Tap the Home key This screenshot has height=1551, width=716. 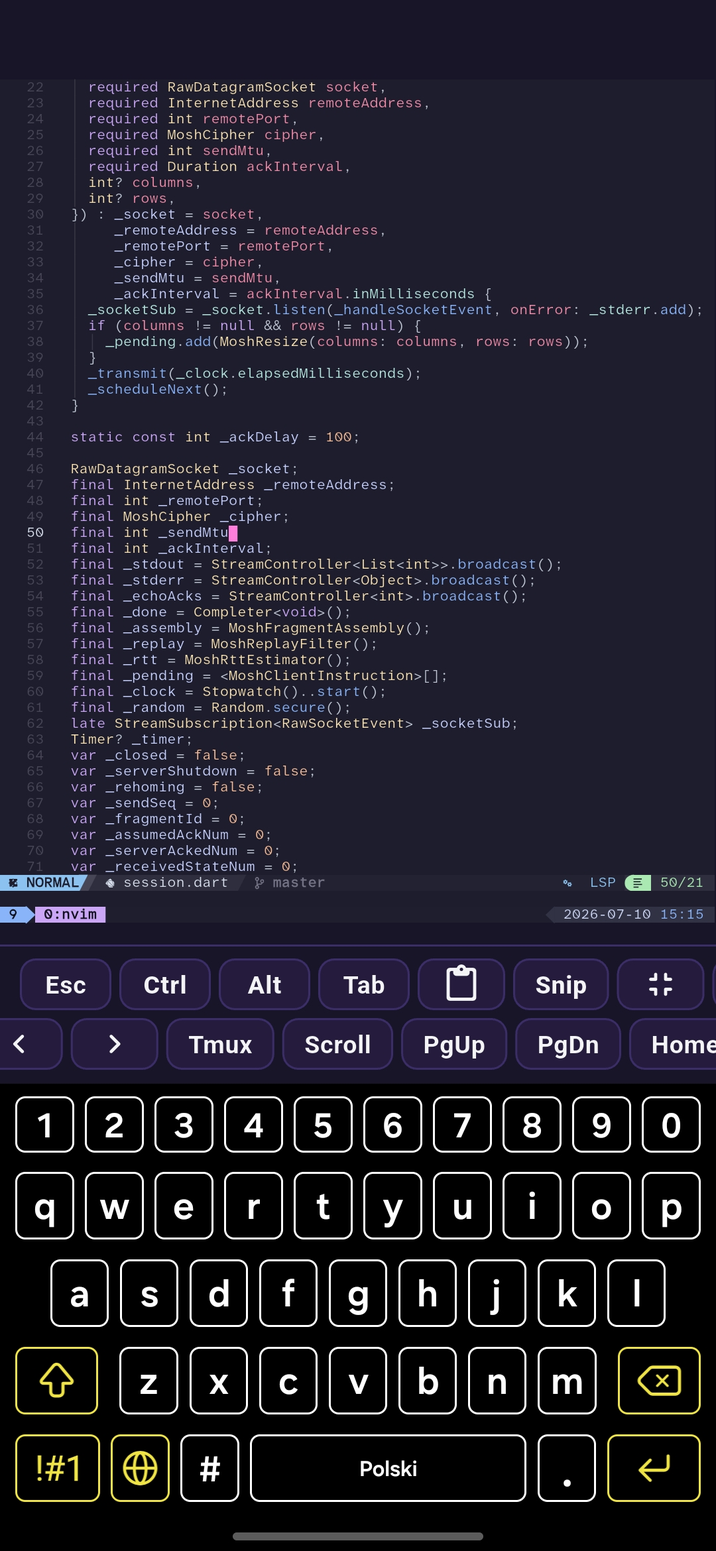click(675, 1044)
